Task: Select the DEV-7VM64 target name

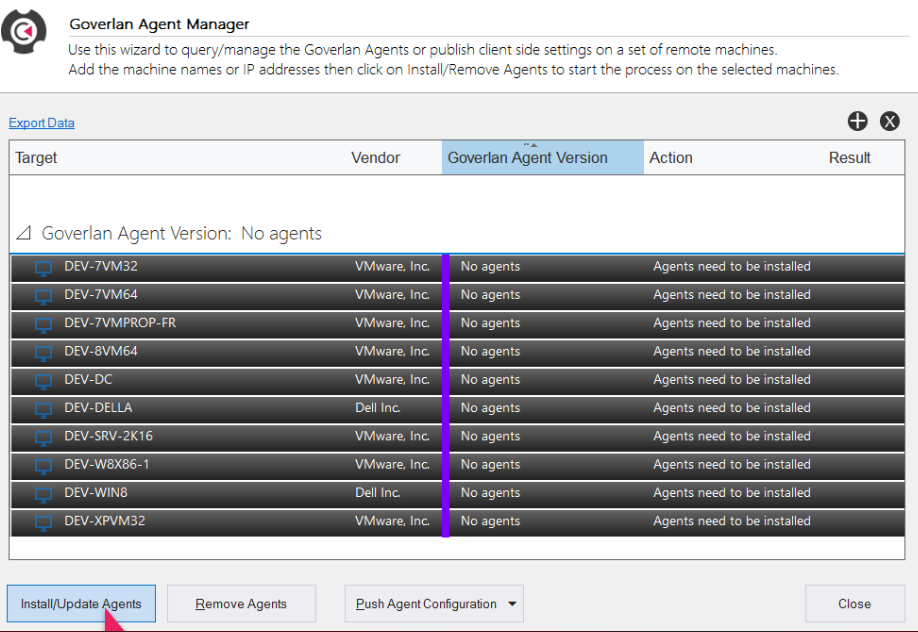Action: [x=101, y=295]
